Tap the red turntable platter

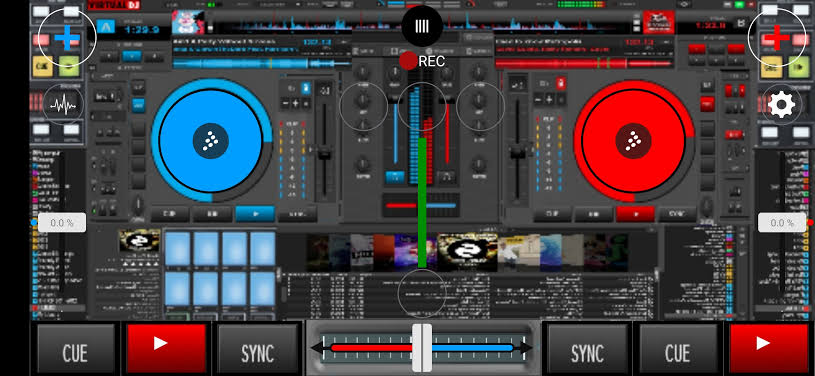(x=634, y=141)
